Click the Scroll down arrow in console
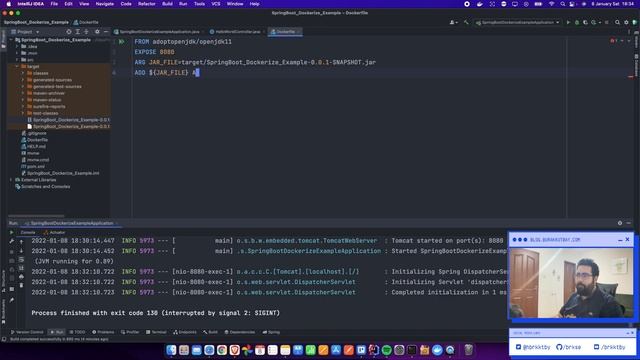 pos(21,251)
